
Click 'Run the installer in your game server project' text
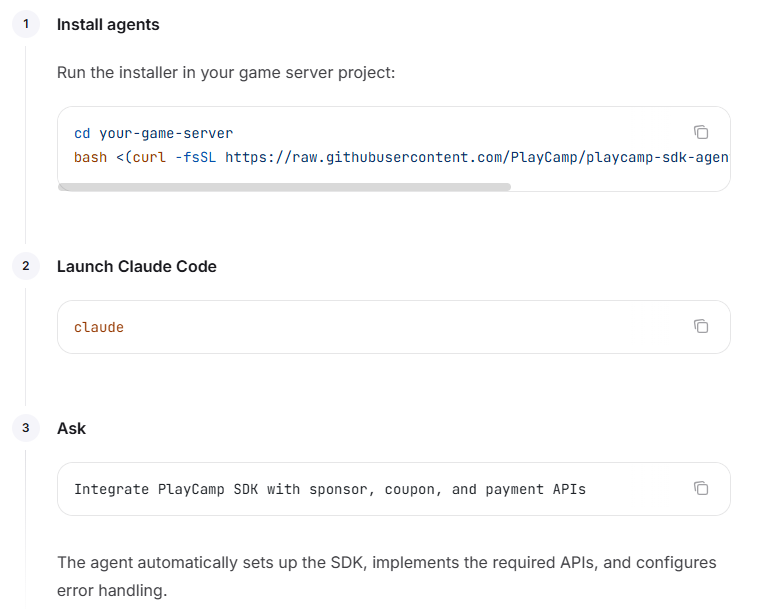(x=226, y=73)
